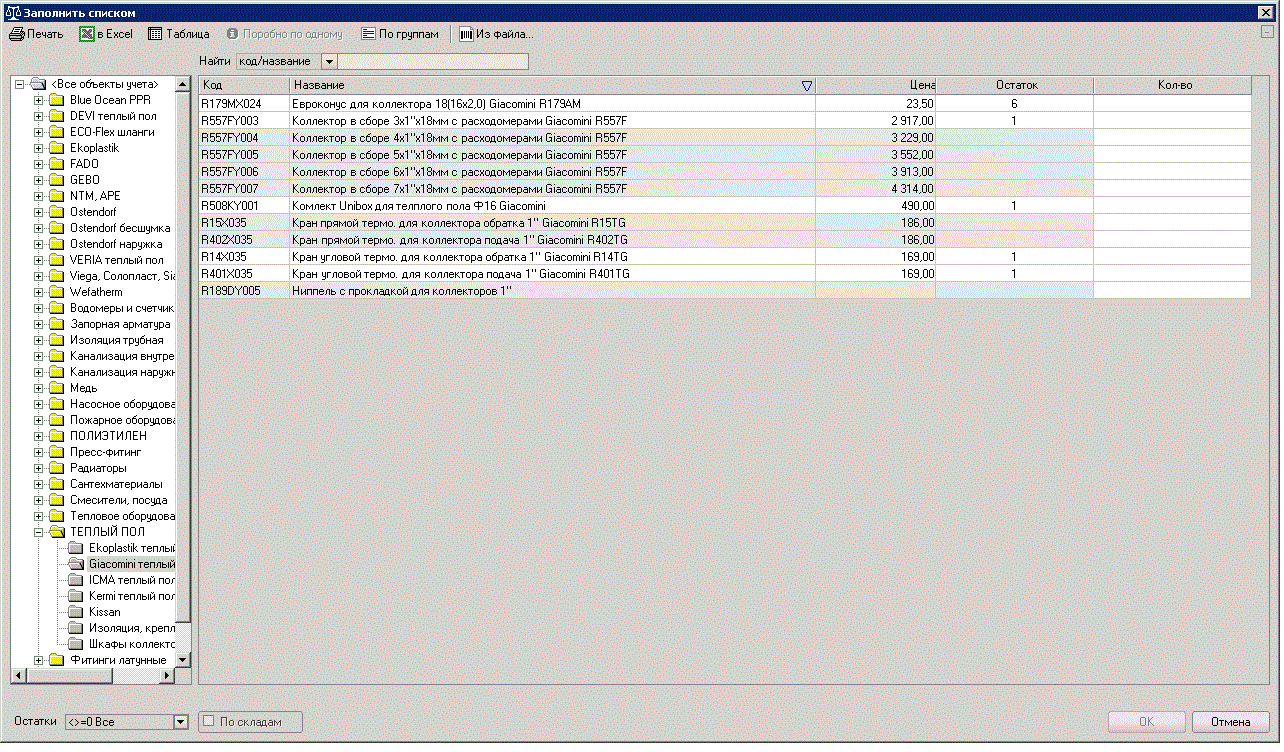Click the Кол-во column header
1284x752 pixels.
[x=1173, y=86]
